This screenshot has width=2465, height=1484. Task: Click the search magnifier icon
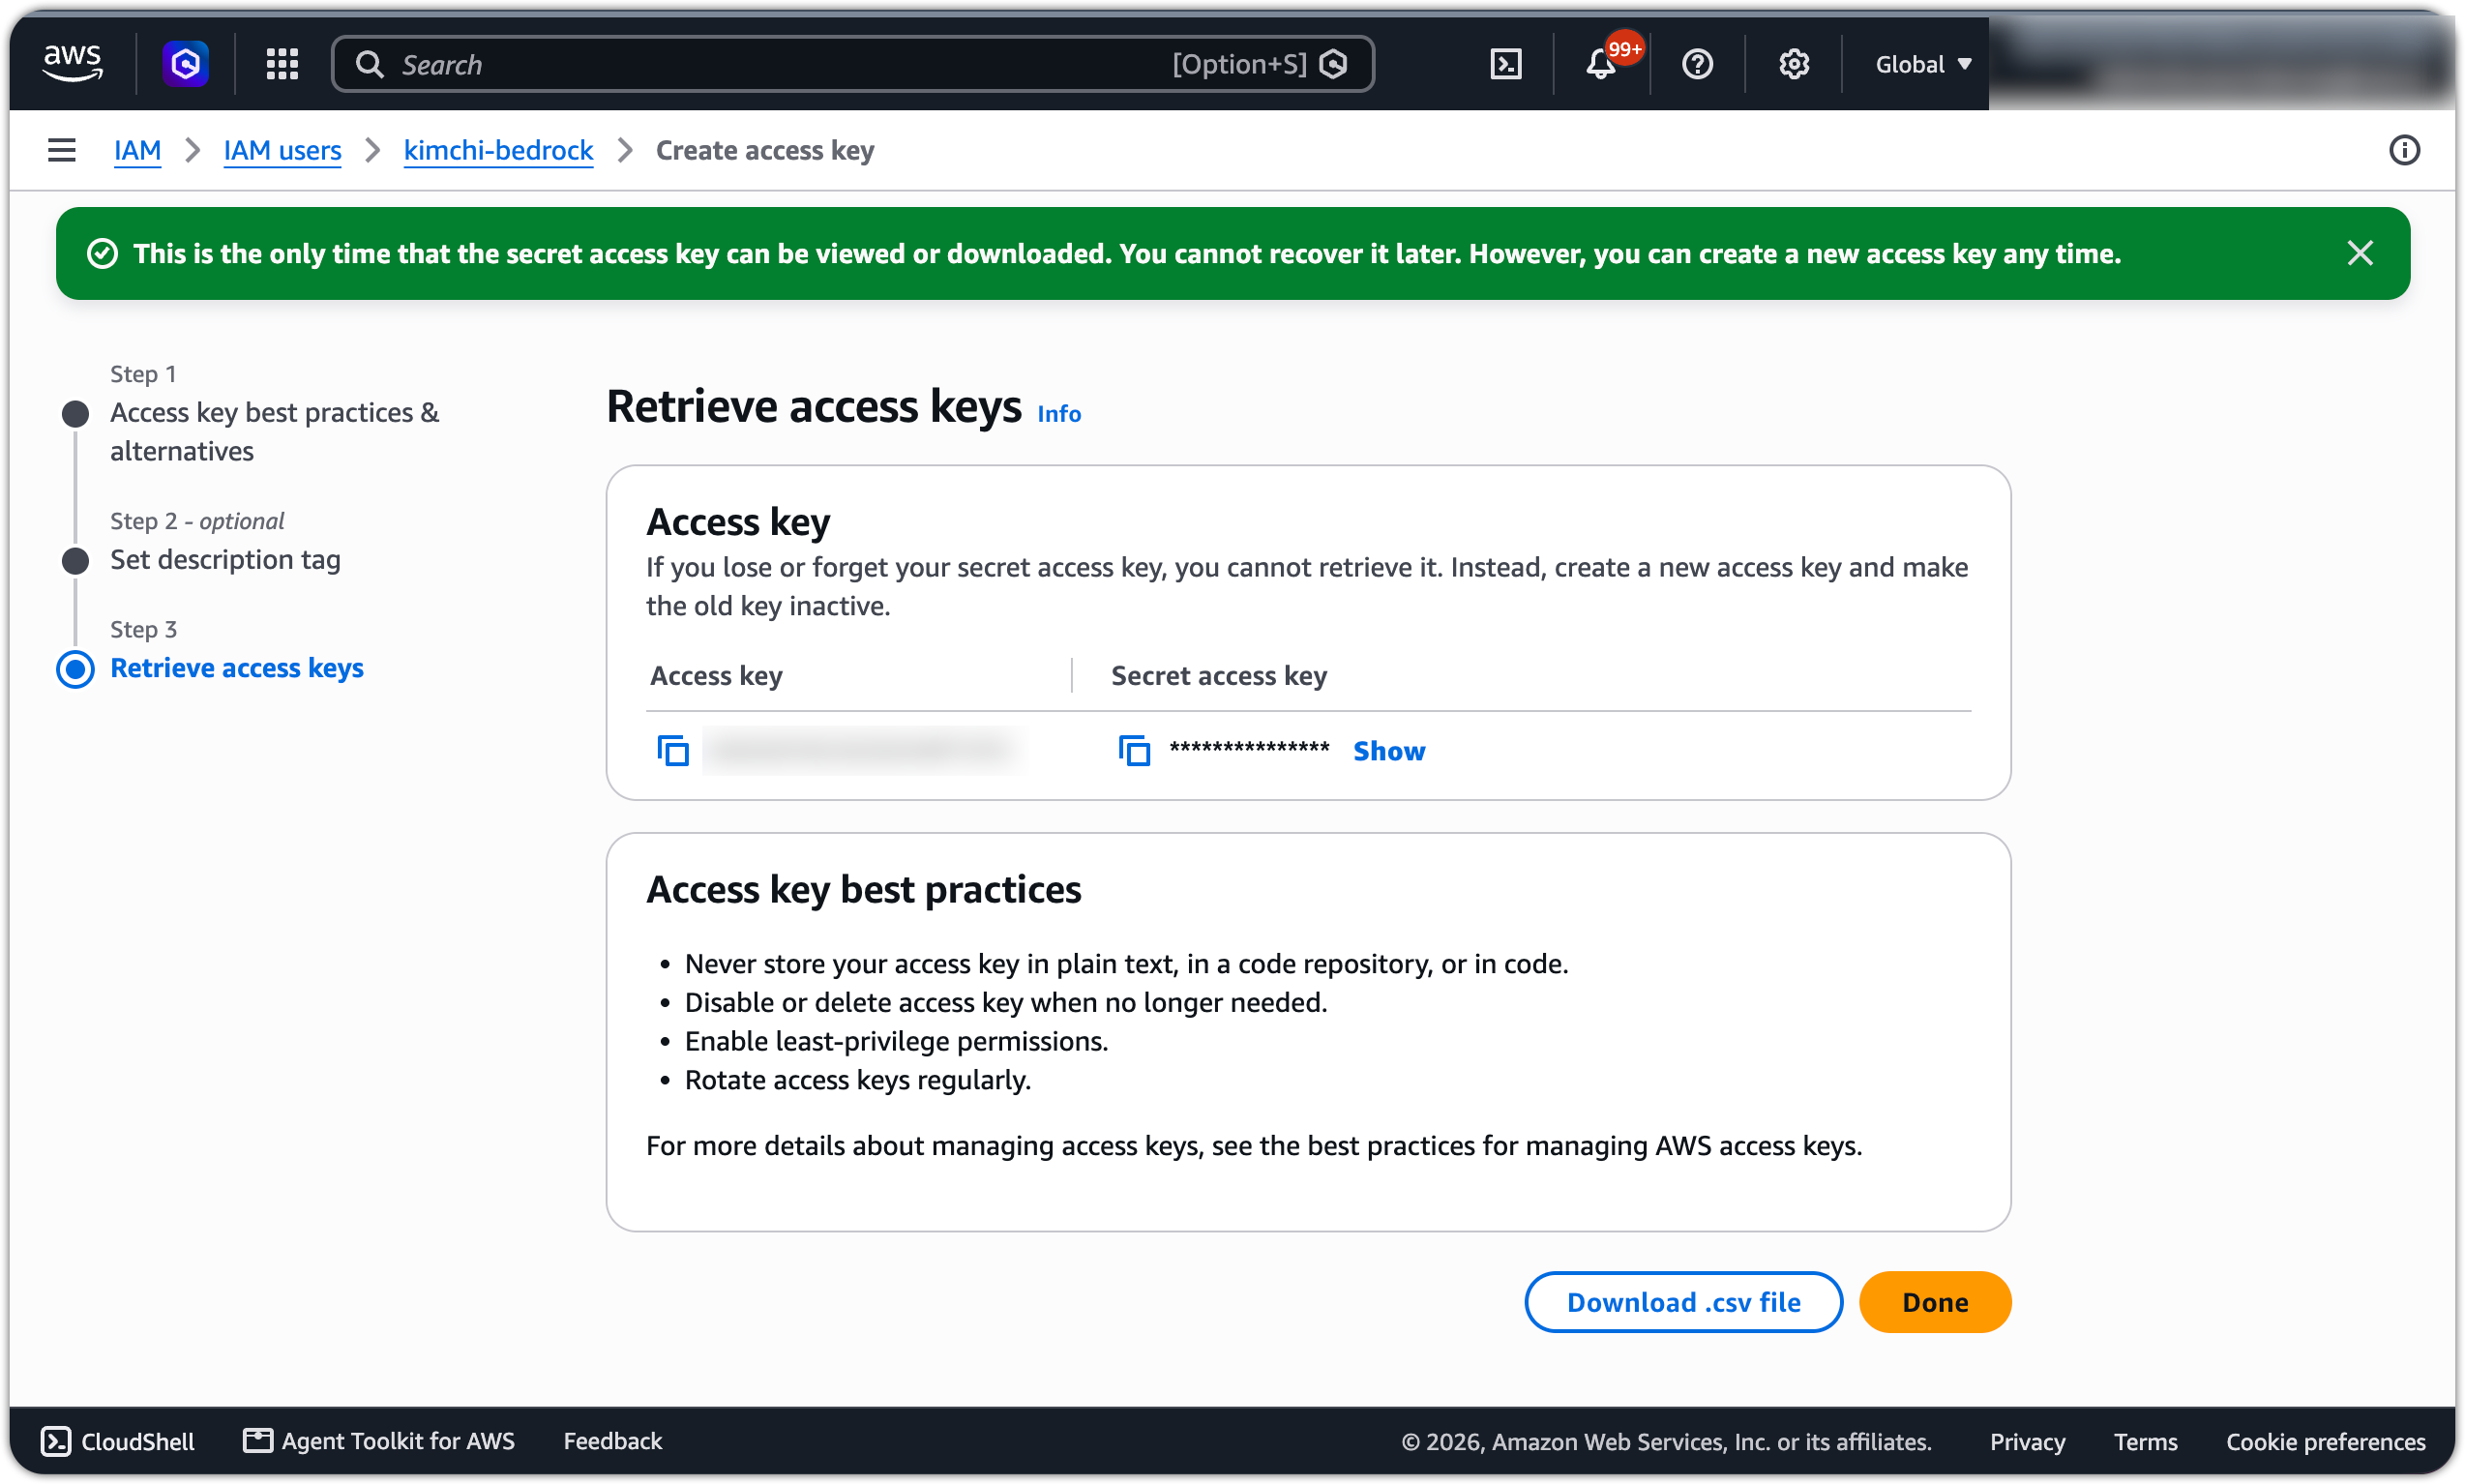(x=369, y=64)
